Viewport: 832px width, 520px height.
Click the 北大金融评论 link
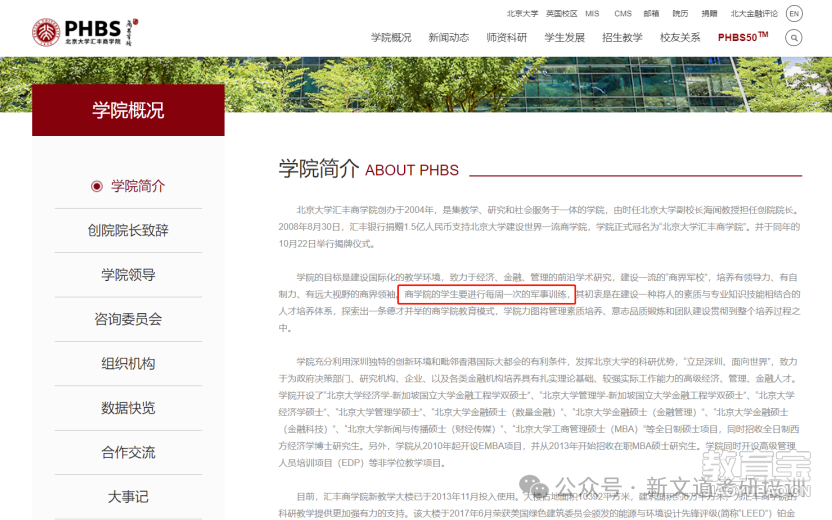pyautogui.click(x=754, y=14)
